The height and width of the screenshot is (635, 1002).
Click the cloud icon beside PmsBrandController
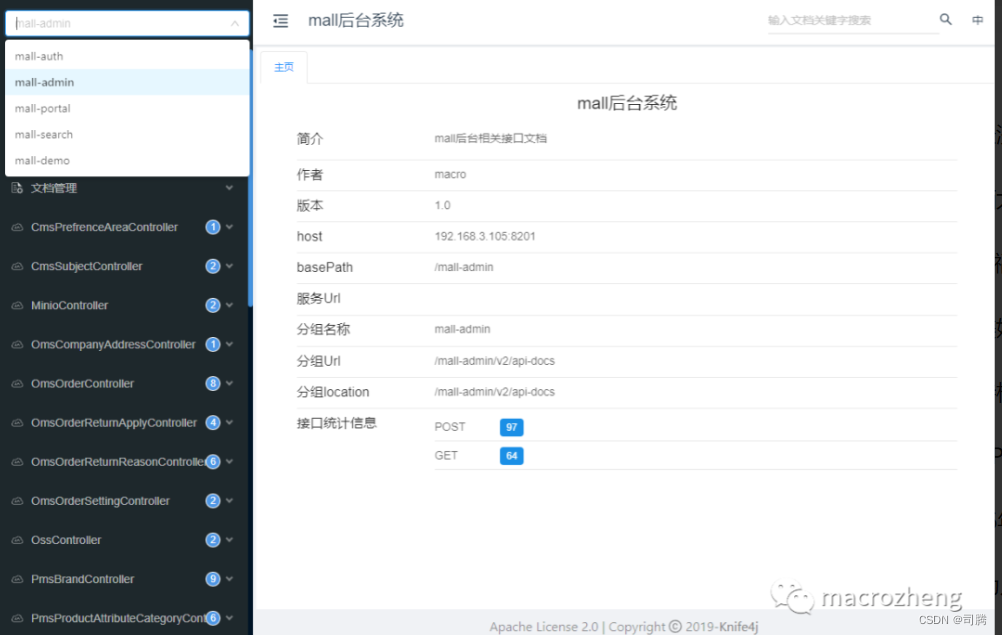coord(15,579)
